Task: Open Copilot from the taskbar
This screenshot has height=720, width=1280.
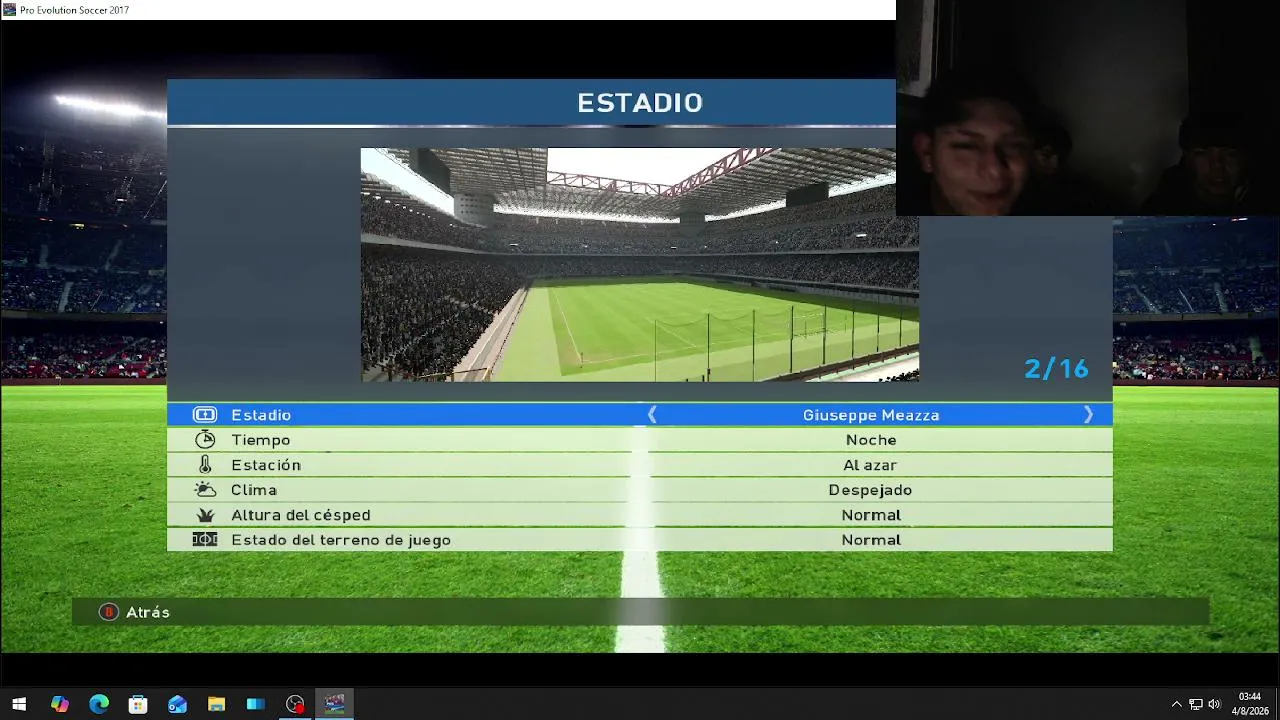Action: (60, 704)
